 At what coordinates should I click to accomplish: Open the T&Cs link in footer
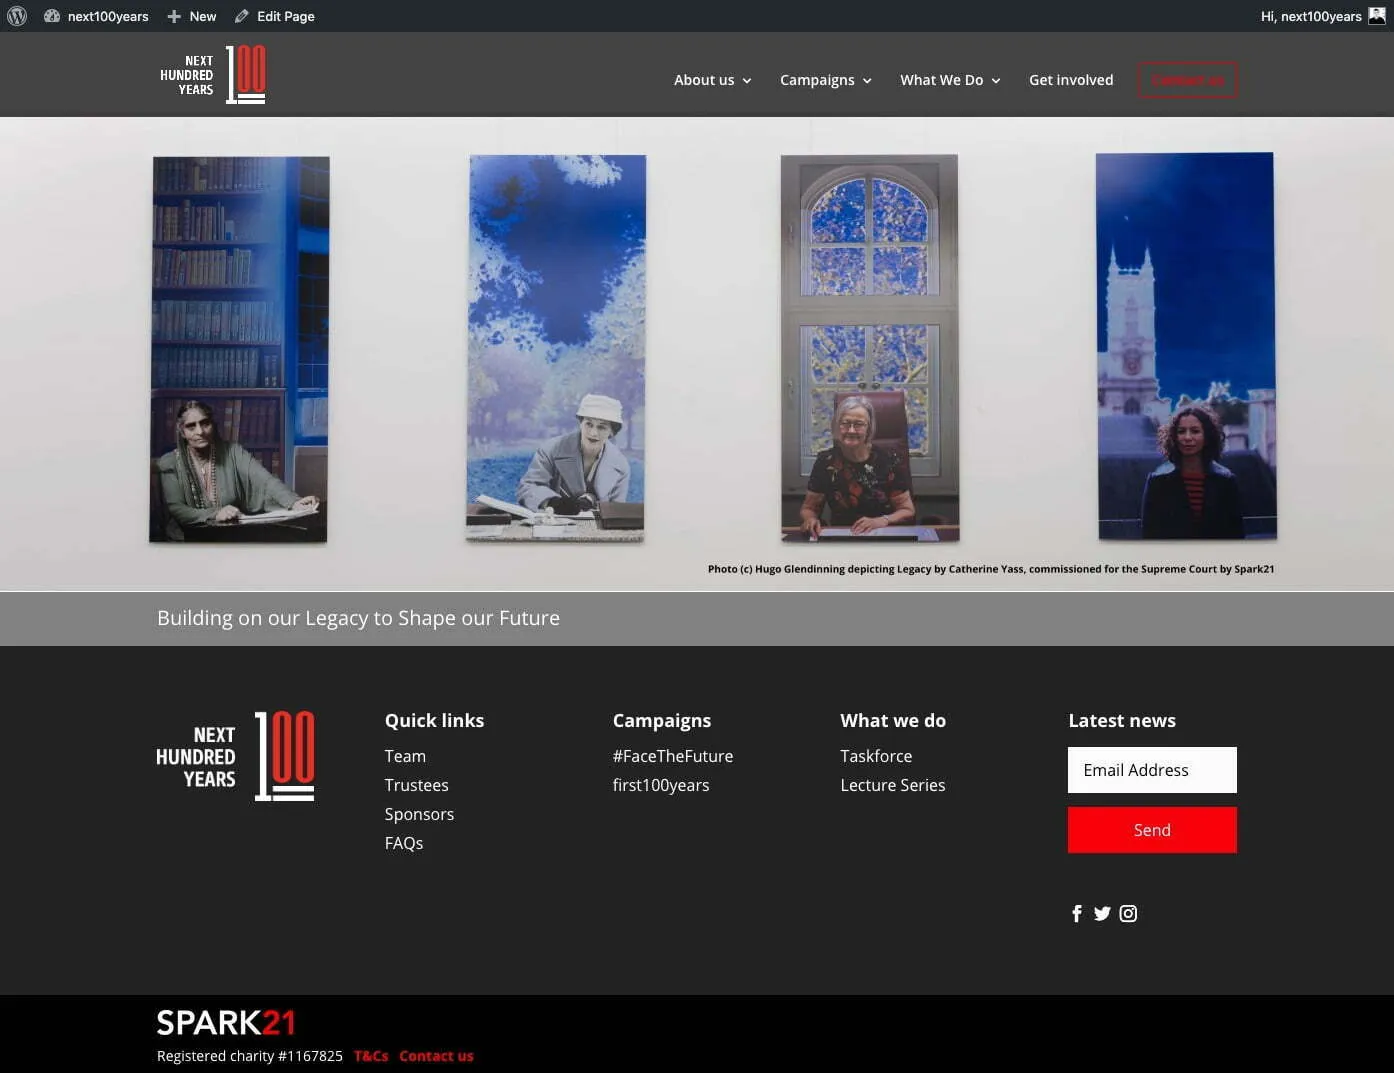(x=371, y=1056)
